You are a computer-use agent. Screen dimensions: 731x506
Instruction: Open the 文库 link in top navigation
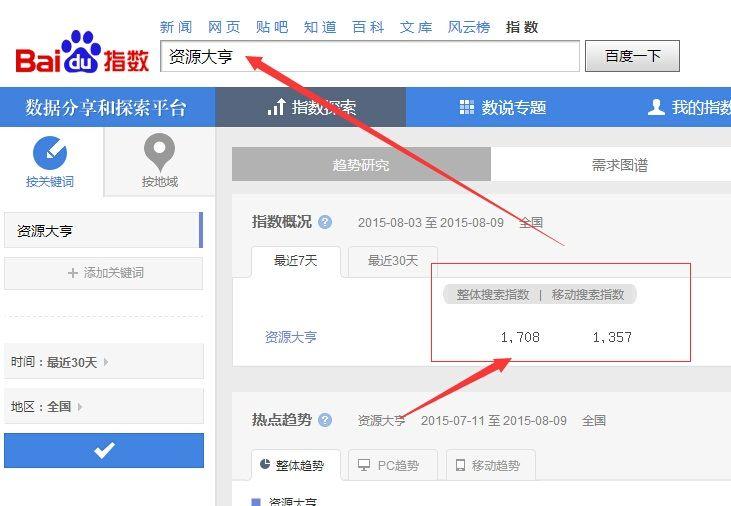point(416,27)
